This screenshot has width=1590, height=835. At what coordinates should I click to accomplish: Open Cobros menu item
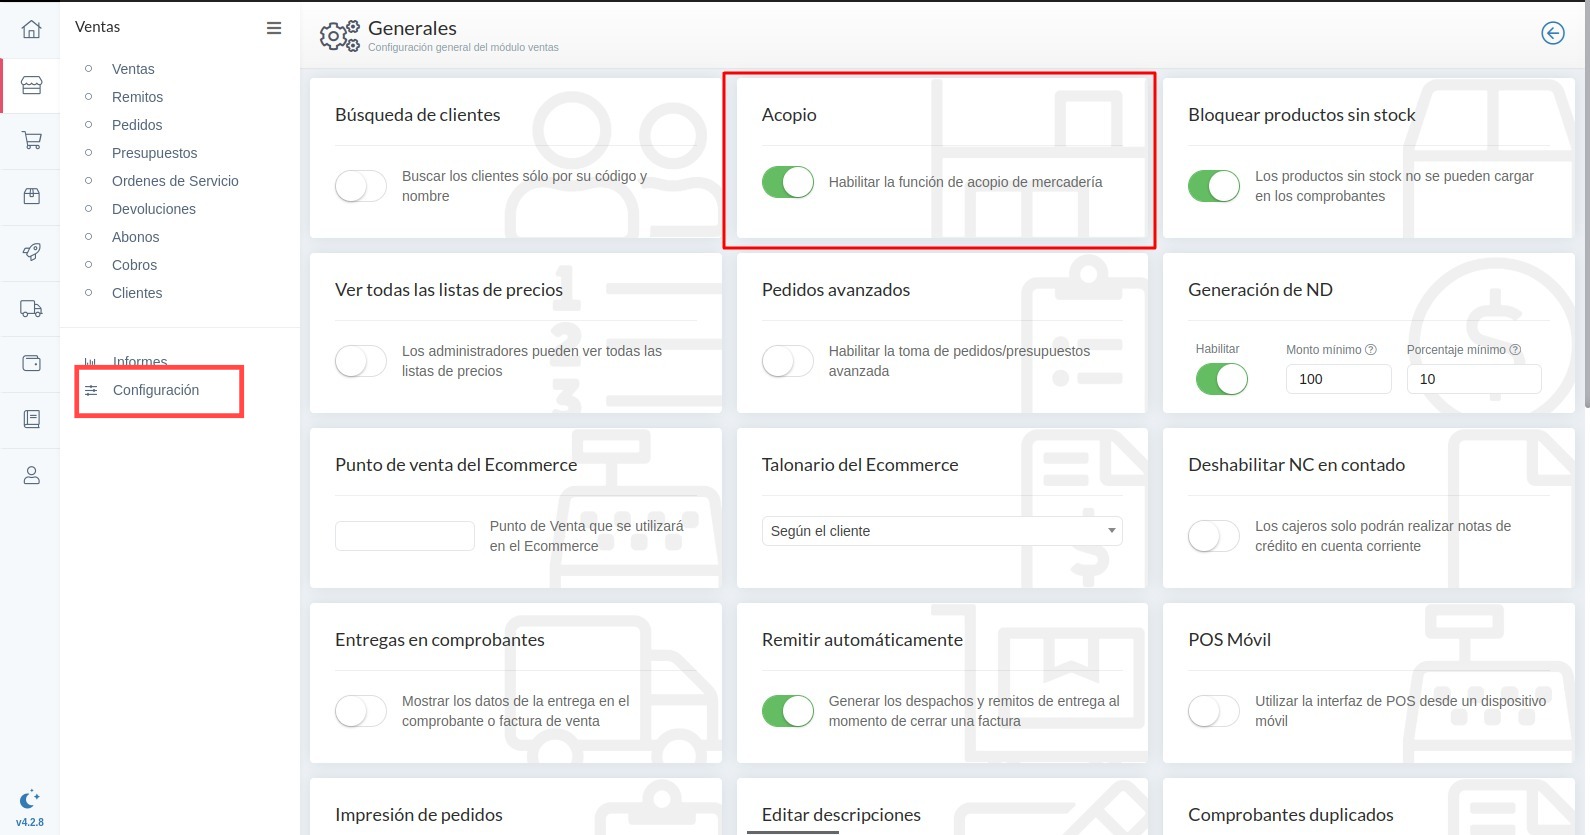(134, 265)
